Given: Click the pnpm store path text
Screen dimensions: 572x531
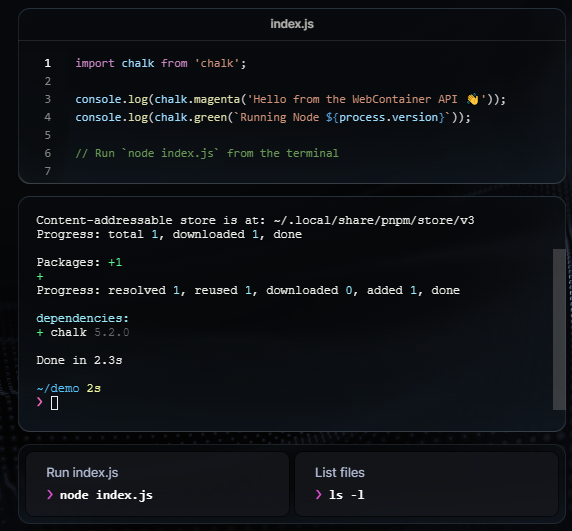Looking at the screenshot, I should pos(374,220).
